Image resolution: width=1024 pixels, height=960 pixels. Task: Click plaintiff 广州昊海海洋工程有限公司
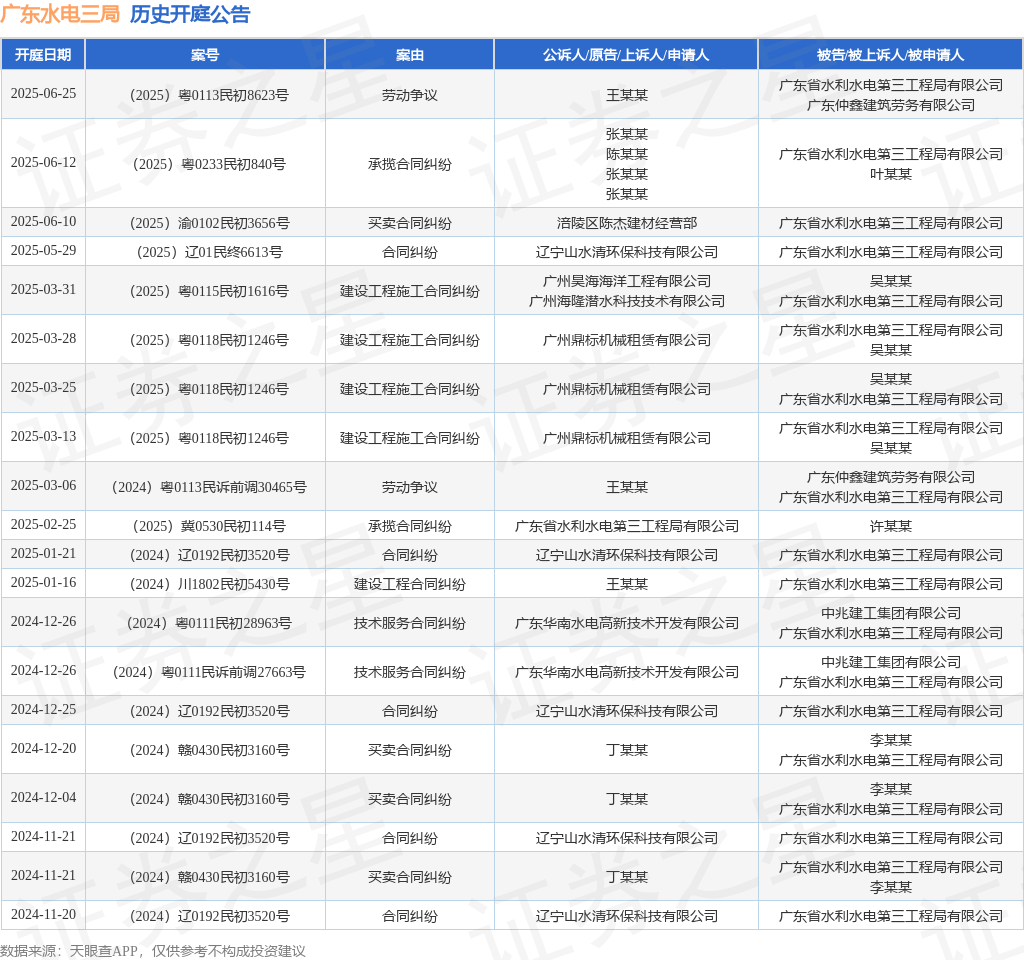click(626, 281)
